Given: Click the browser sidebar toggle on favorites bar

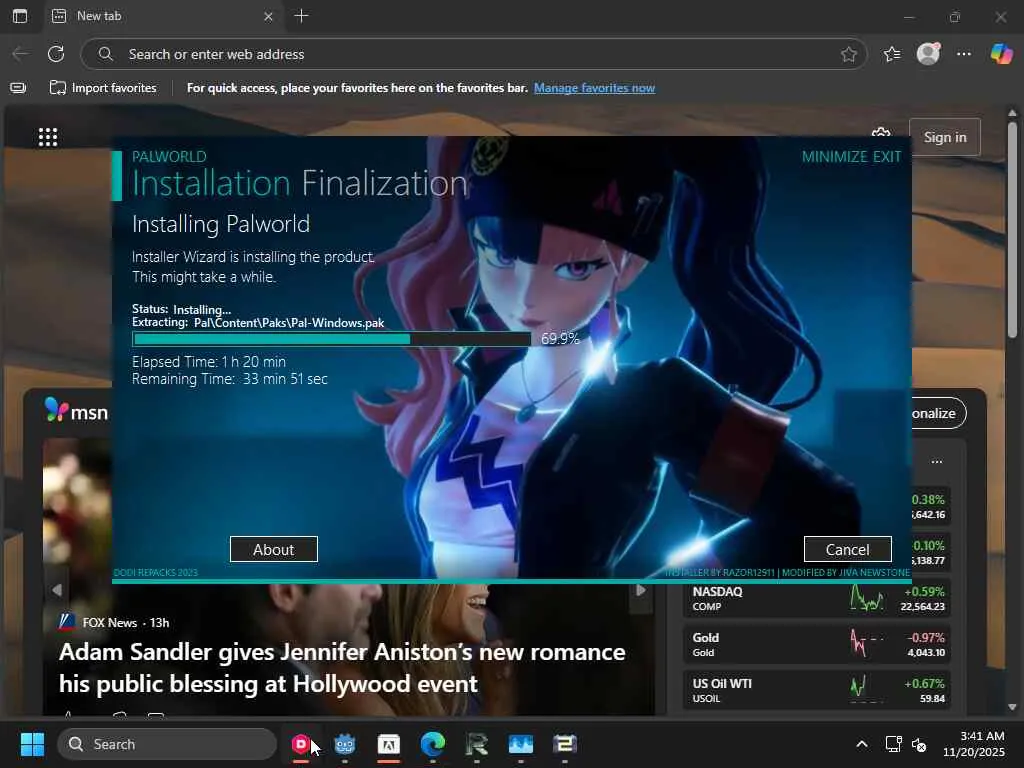Looking at the screenshot, I should pyautogui.click(x=18, y=88).
